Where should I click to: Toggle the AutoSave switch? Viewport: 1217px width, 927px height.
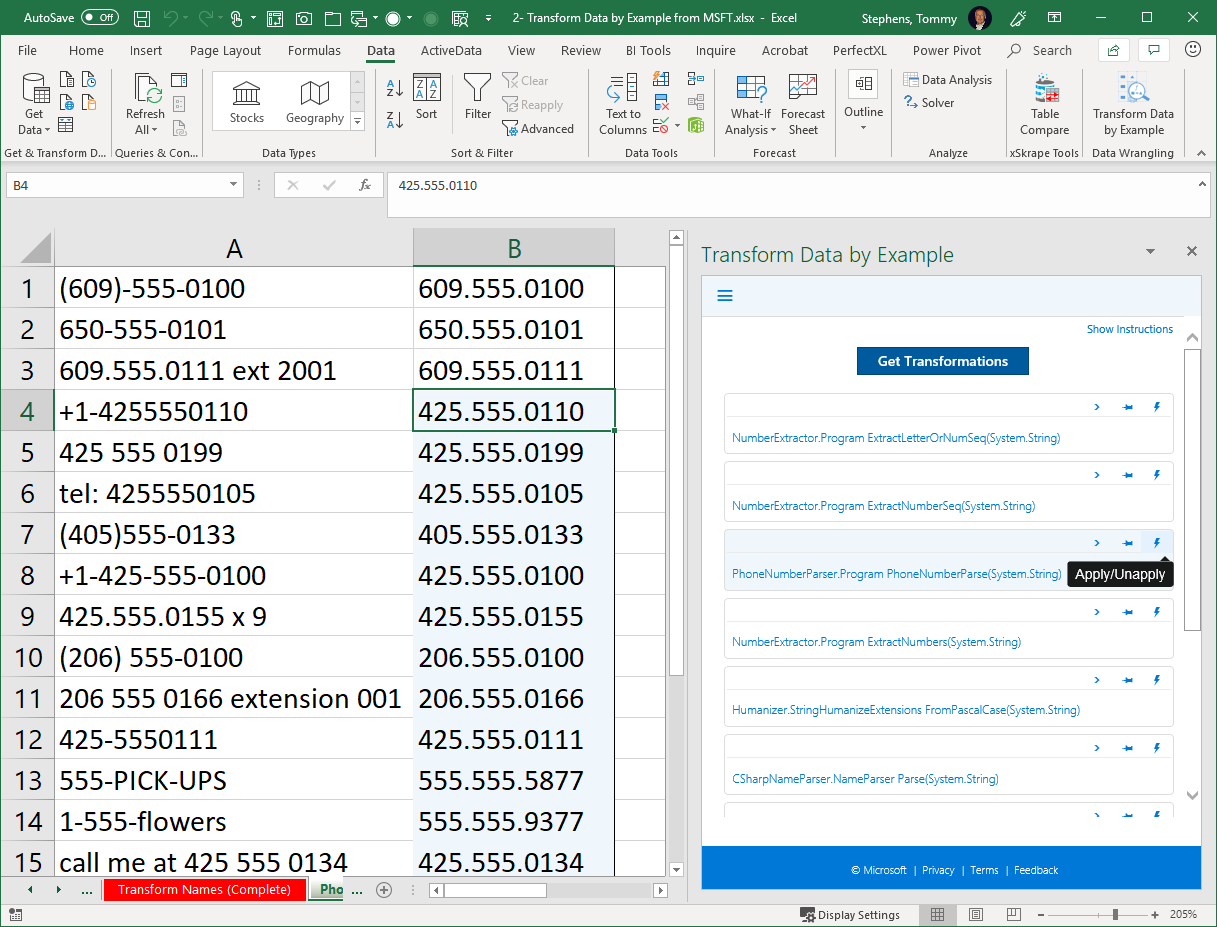pyautogui.click(x=99, y=18)
